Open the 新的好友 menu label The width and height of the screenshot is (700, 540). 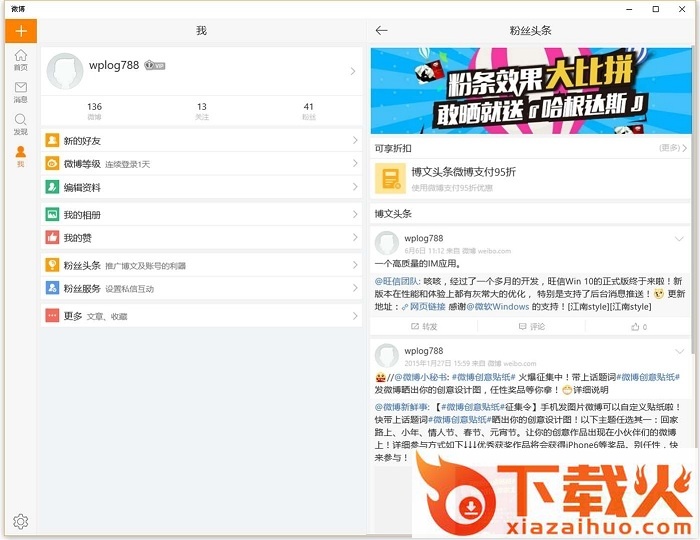point(82,141)
